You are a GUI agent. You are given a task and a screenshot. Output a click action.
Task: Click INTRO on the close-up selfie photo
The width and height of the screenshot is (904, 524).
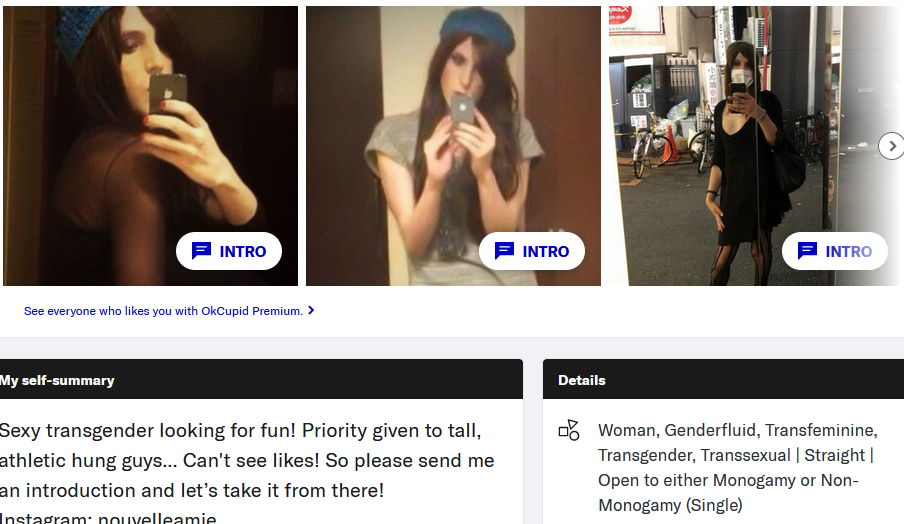pos(229,251)
